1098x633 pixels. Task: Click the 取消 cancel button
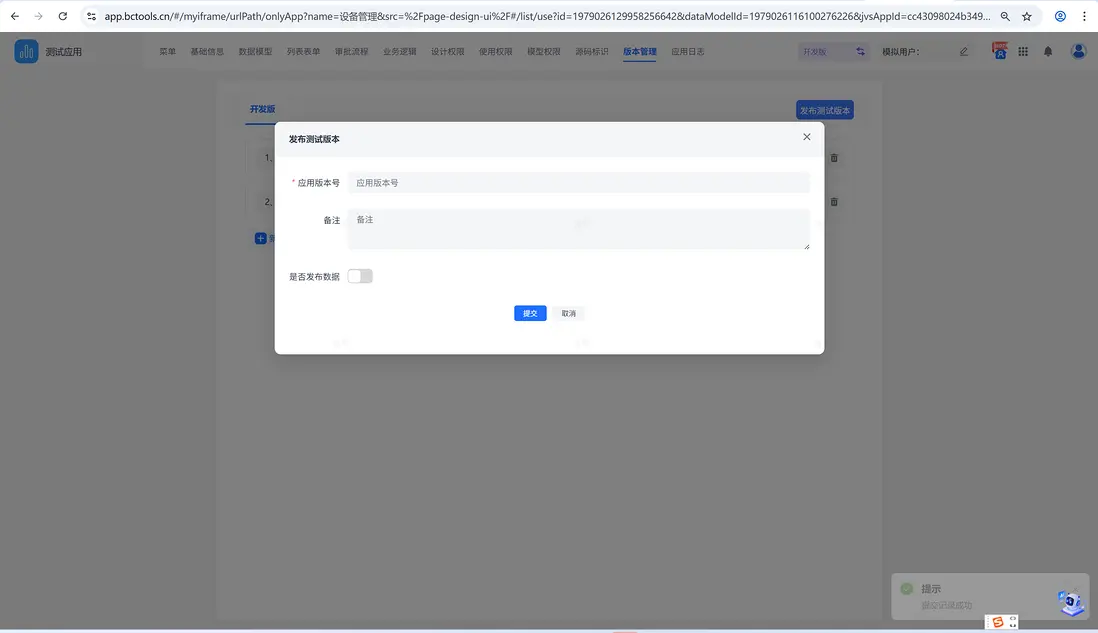coord(569,313)
